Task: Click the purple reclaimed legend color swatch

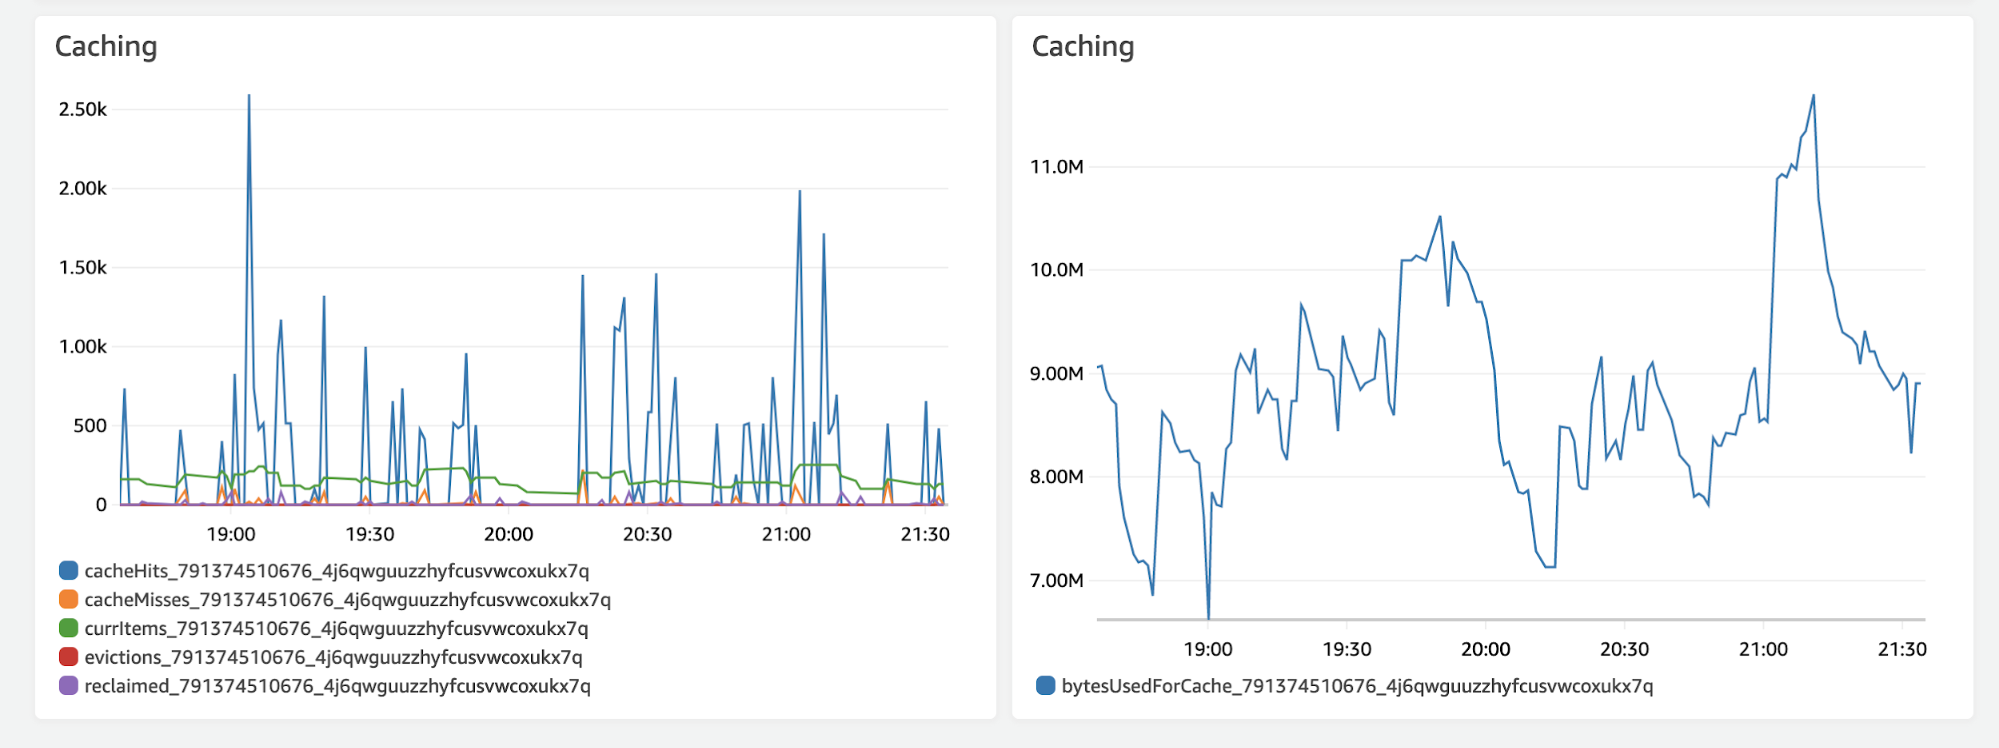Action: click(69, 686)
